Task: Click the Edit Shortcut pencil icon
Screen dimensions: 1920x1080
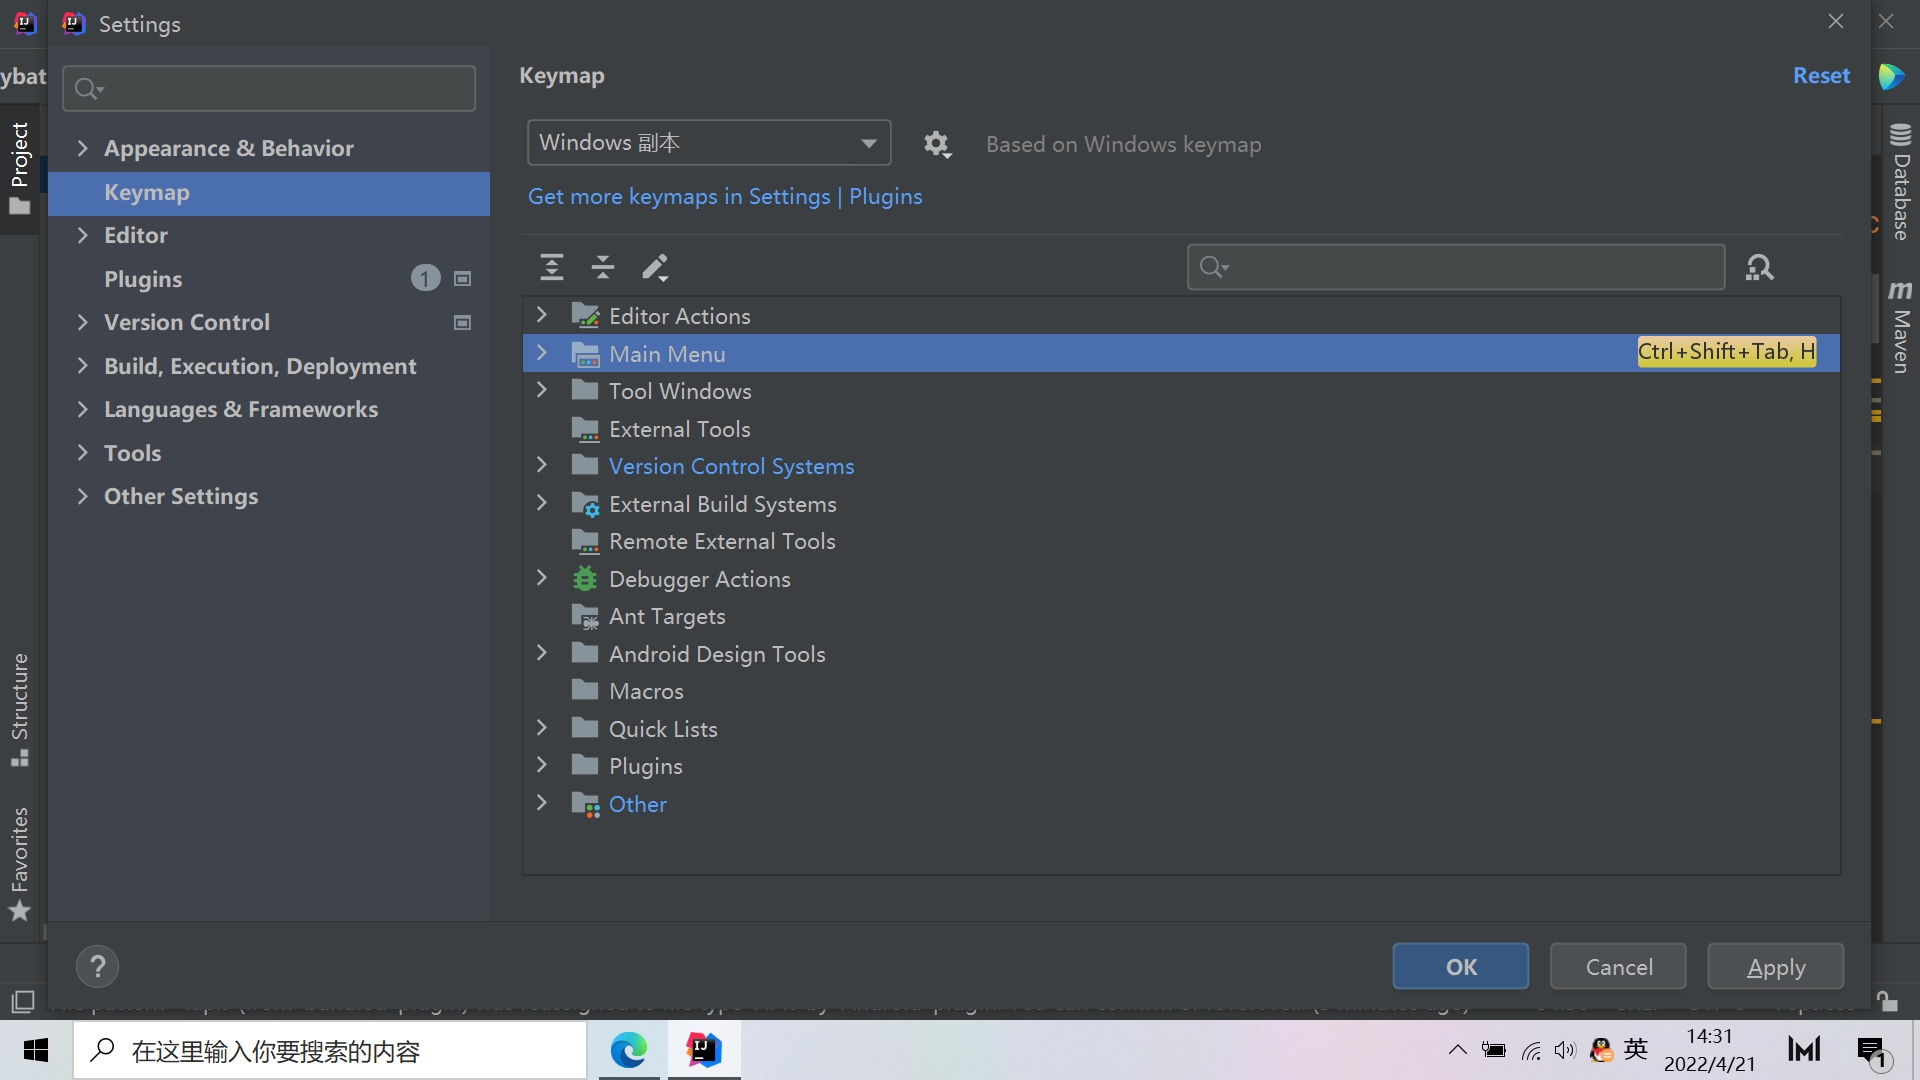Action: 655,267
